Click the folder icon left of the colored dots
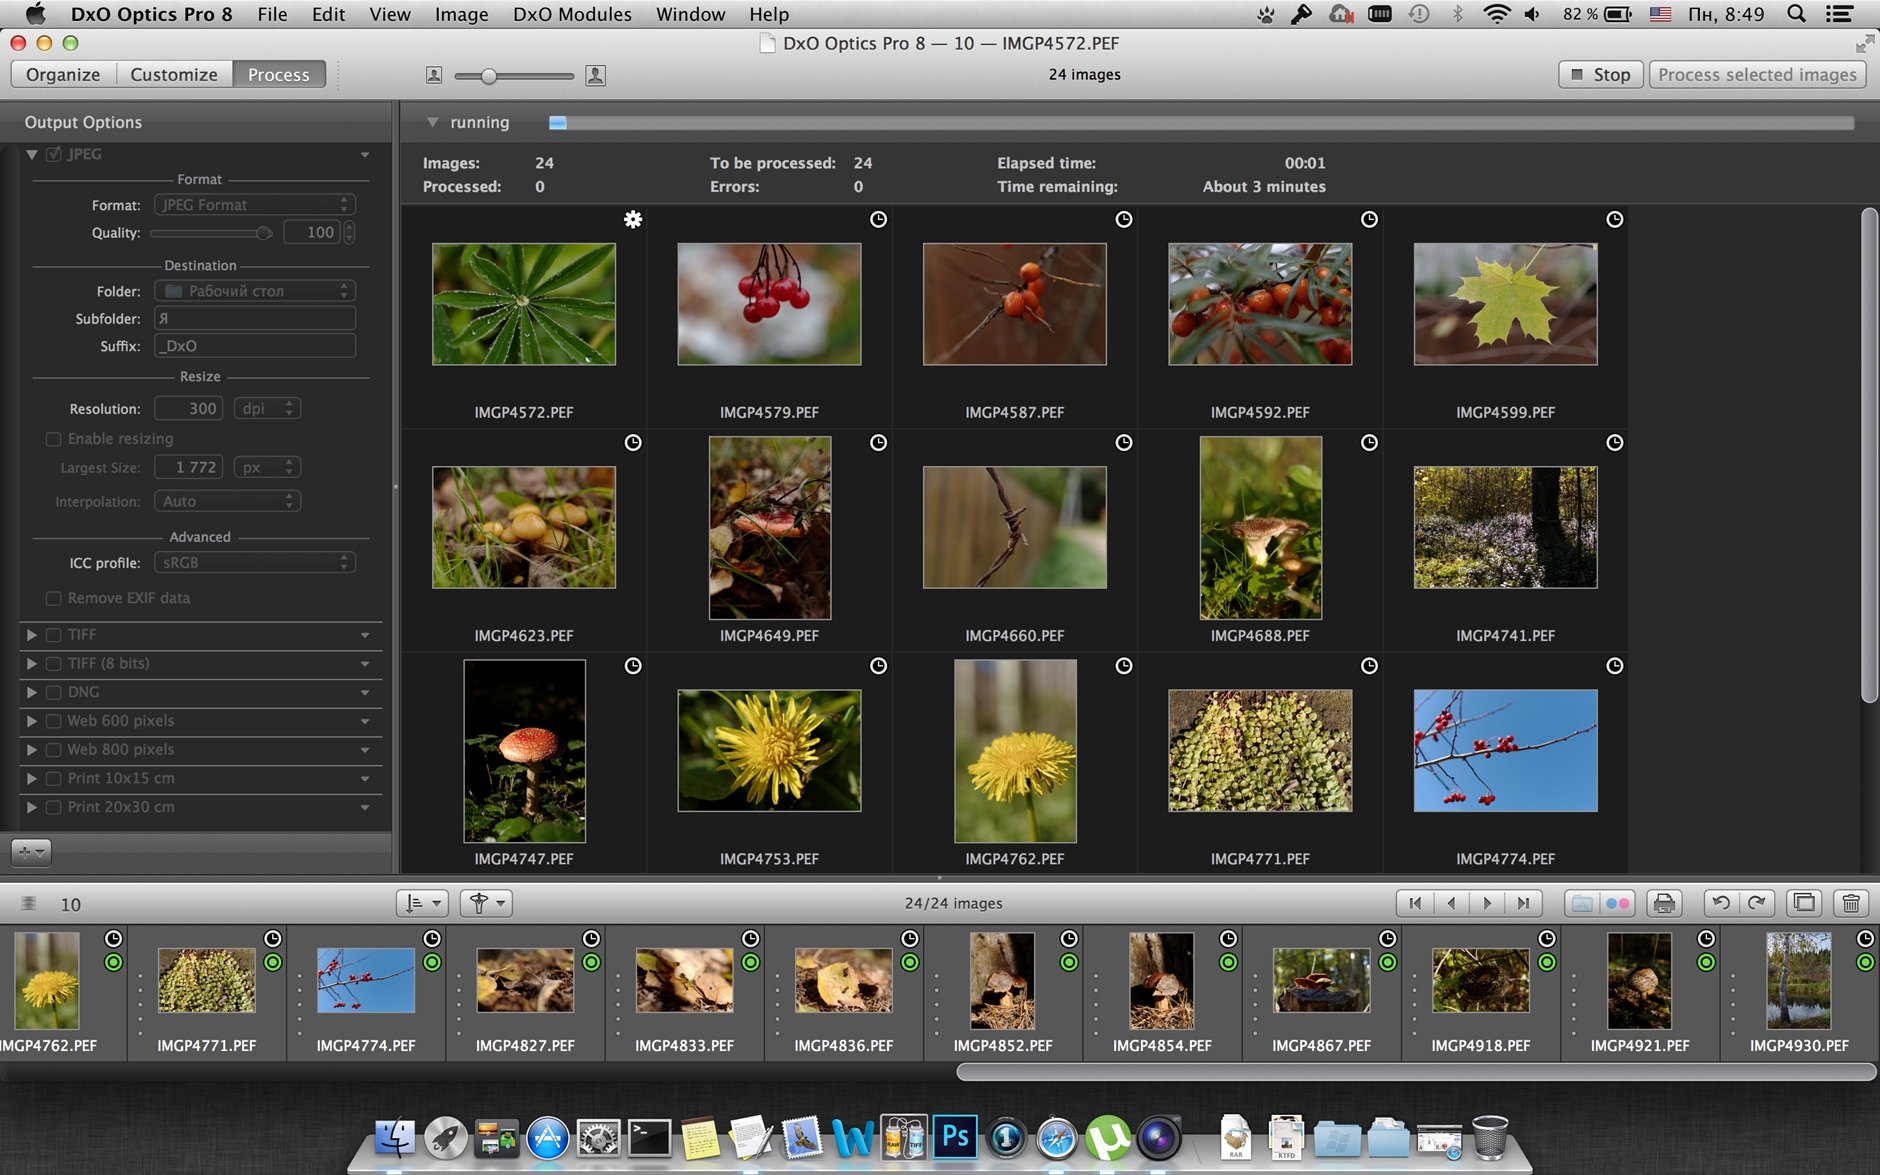 (x=1582, y=903)
